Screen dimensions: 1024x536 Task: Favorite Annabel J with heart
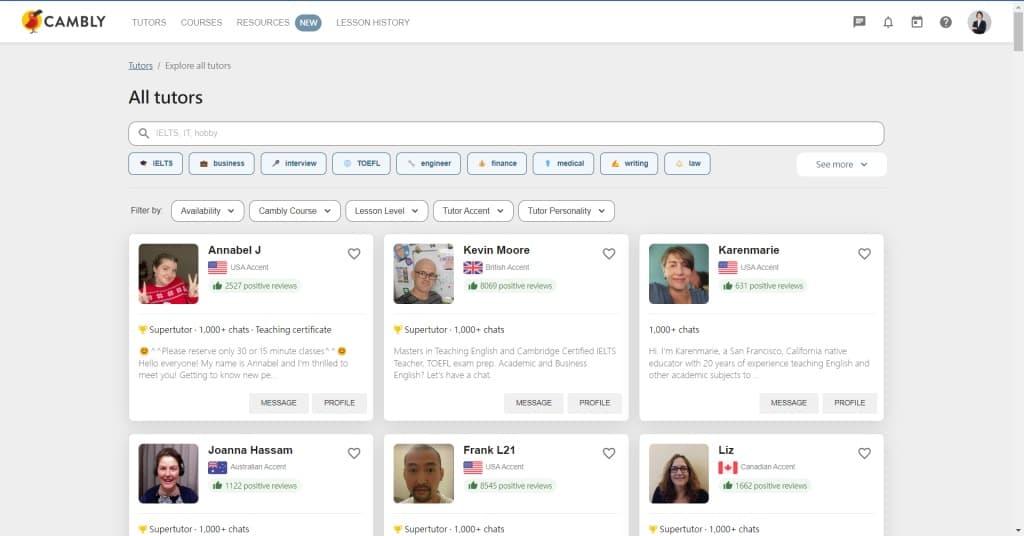353,253
